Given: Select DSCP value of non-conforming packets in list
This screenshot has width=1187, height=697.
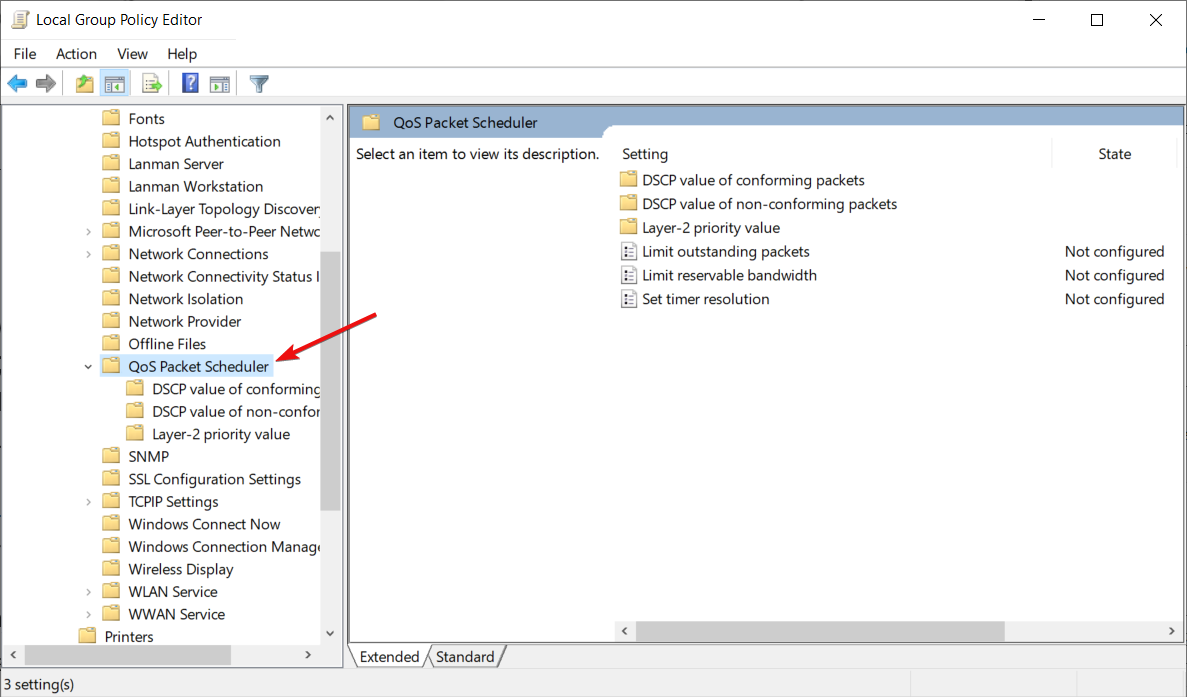Looking at the screenshot, I should (x=769, y=204).
